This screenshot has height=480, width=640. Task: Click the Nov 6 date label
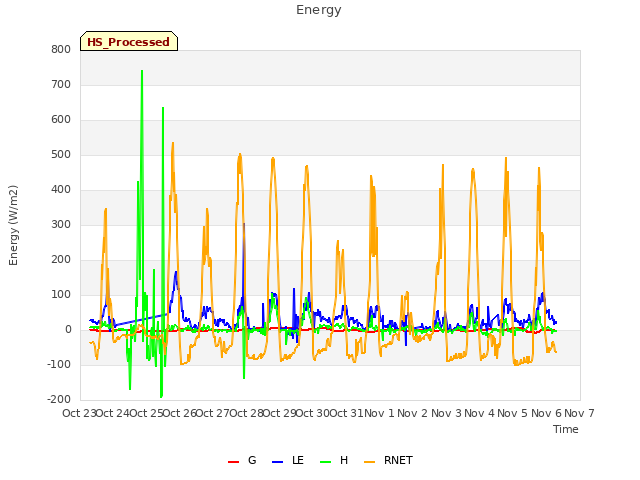tap(546, 413)
